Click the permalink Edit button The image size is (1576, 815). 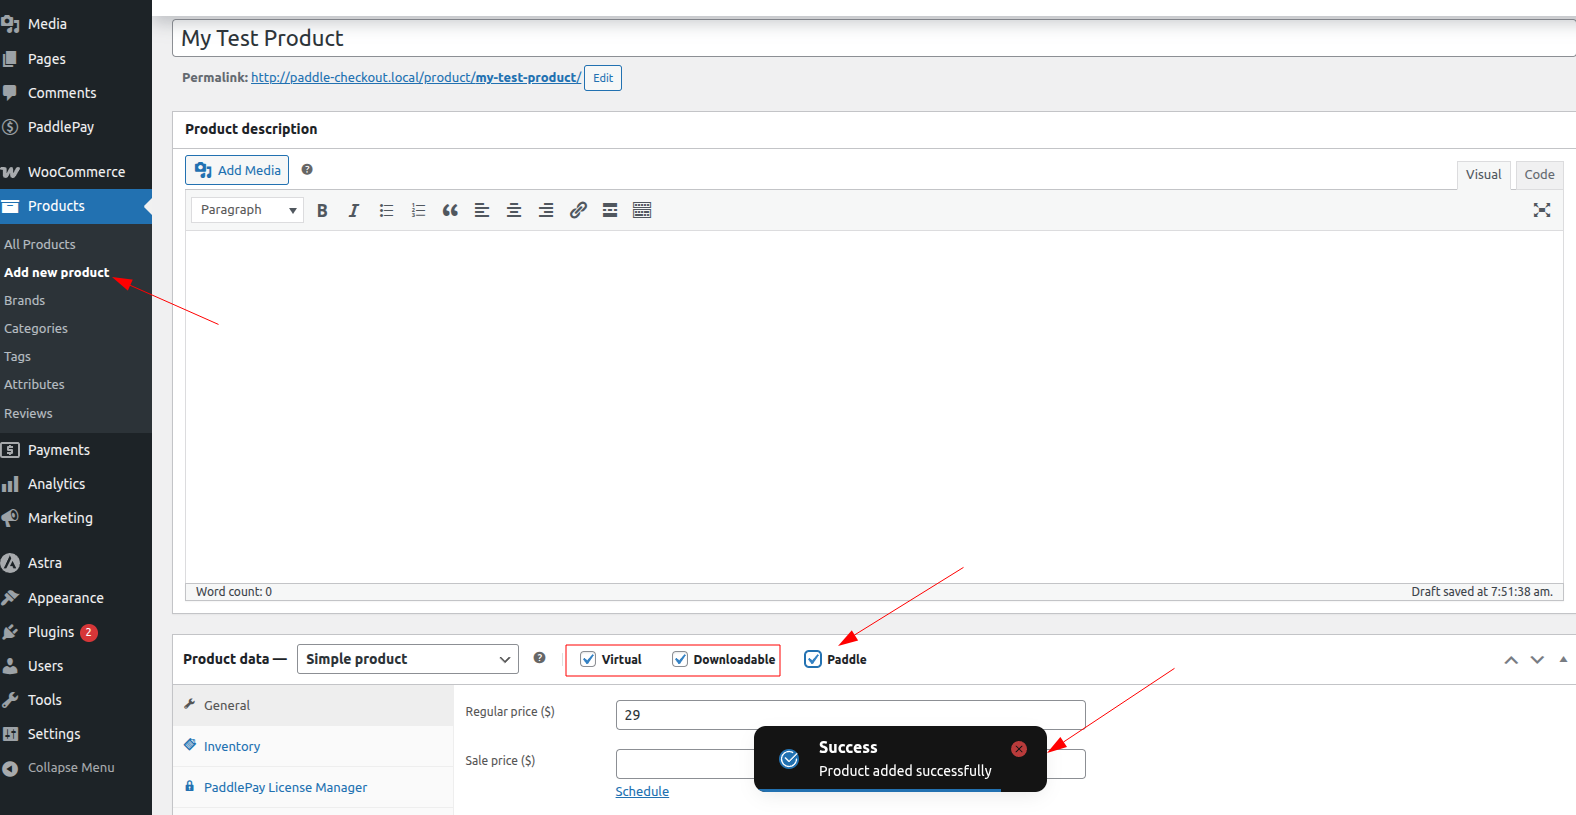tap(603, 78)
